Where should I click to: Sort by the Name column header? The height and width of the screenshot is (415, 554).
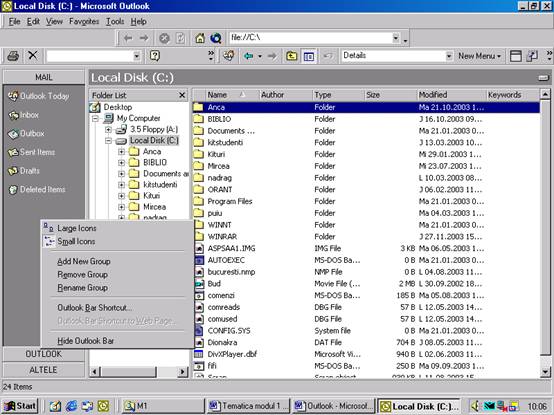tap(231, 95)
